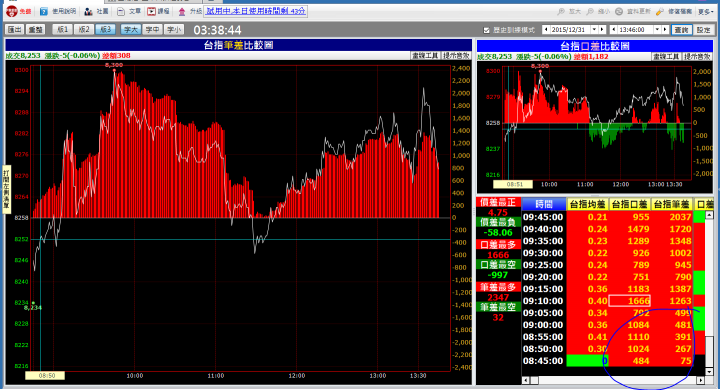Screen dimensions: 720x390
Task: Open the 文章 articles icon
Action: [x=121, y=11]
